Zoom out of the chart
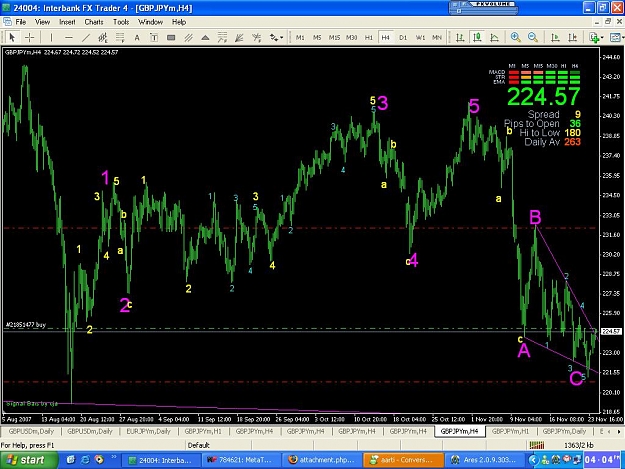625x469 pixels. (533, 37)
